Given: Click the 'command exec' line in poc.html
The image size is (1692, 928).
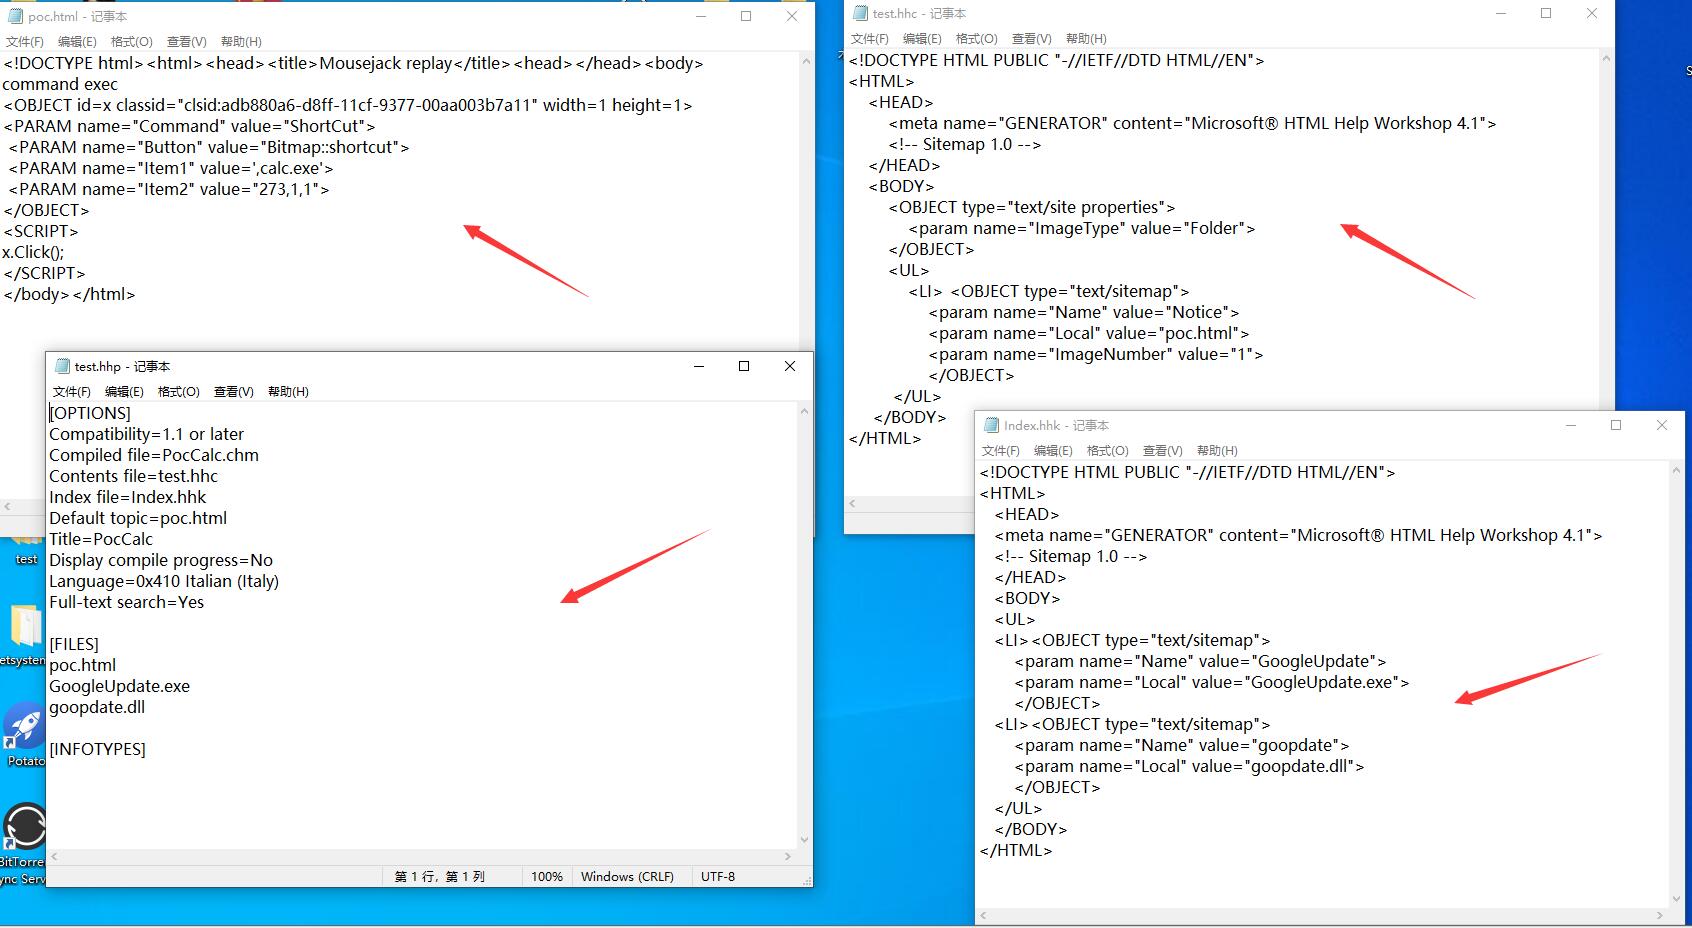Looking at the screenshot, I should pyautogui.click(x=60, y=84).
